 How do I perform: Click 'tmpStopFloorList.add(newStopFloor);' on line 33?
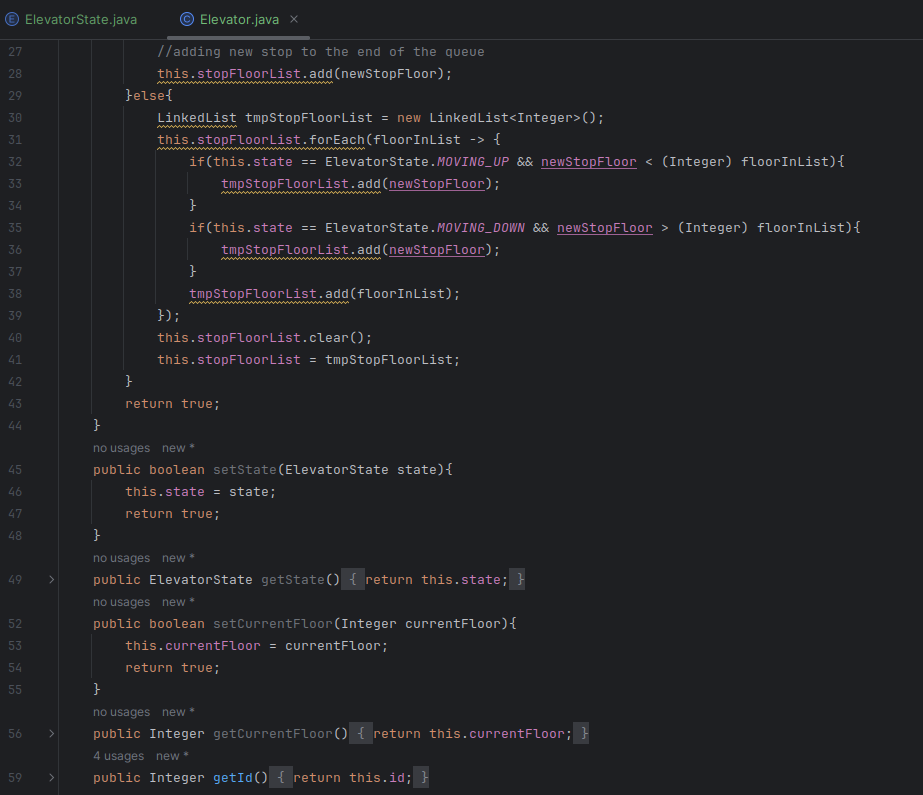(x=360, y=184)
